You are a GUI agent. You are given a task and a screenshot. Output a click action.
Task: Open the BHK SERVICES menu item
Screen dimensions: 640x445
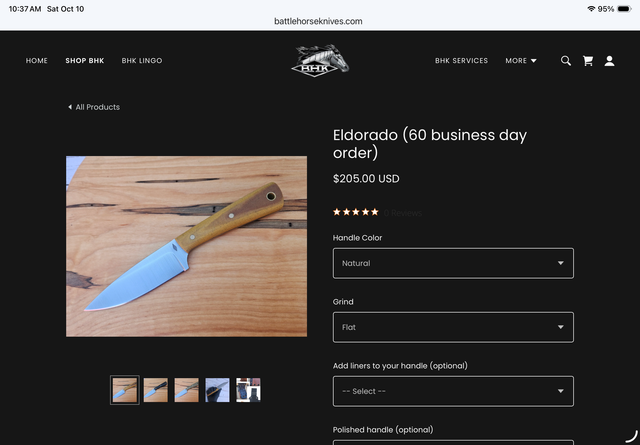(461, 60)
